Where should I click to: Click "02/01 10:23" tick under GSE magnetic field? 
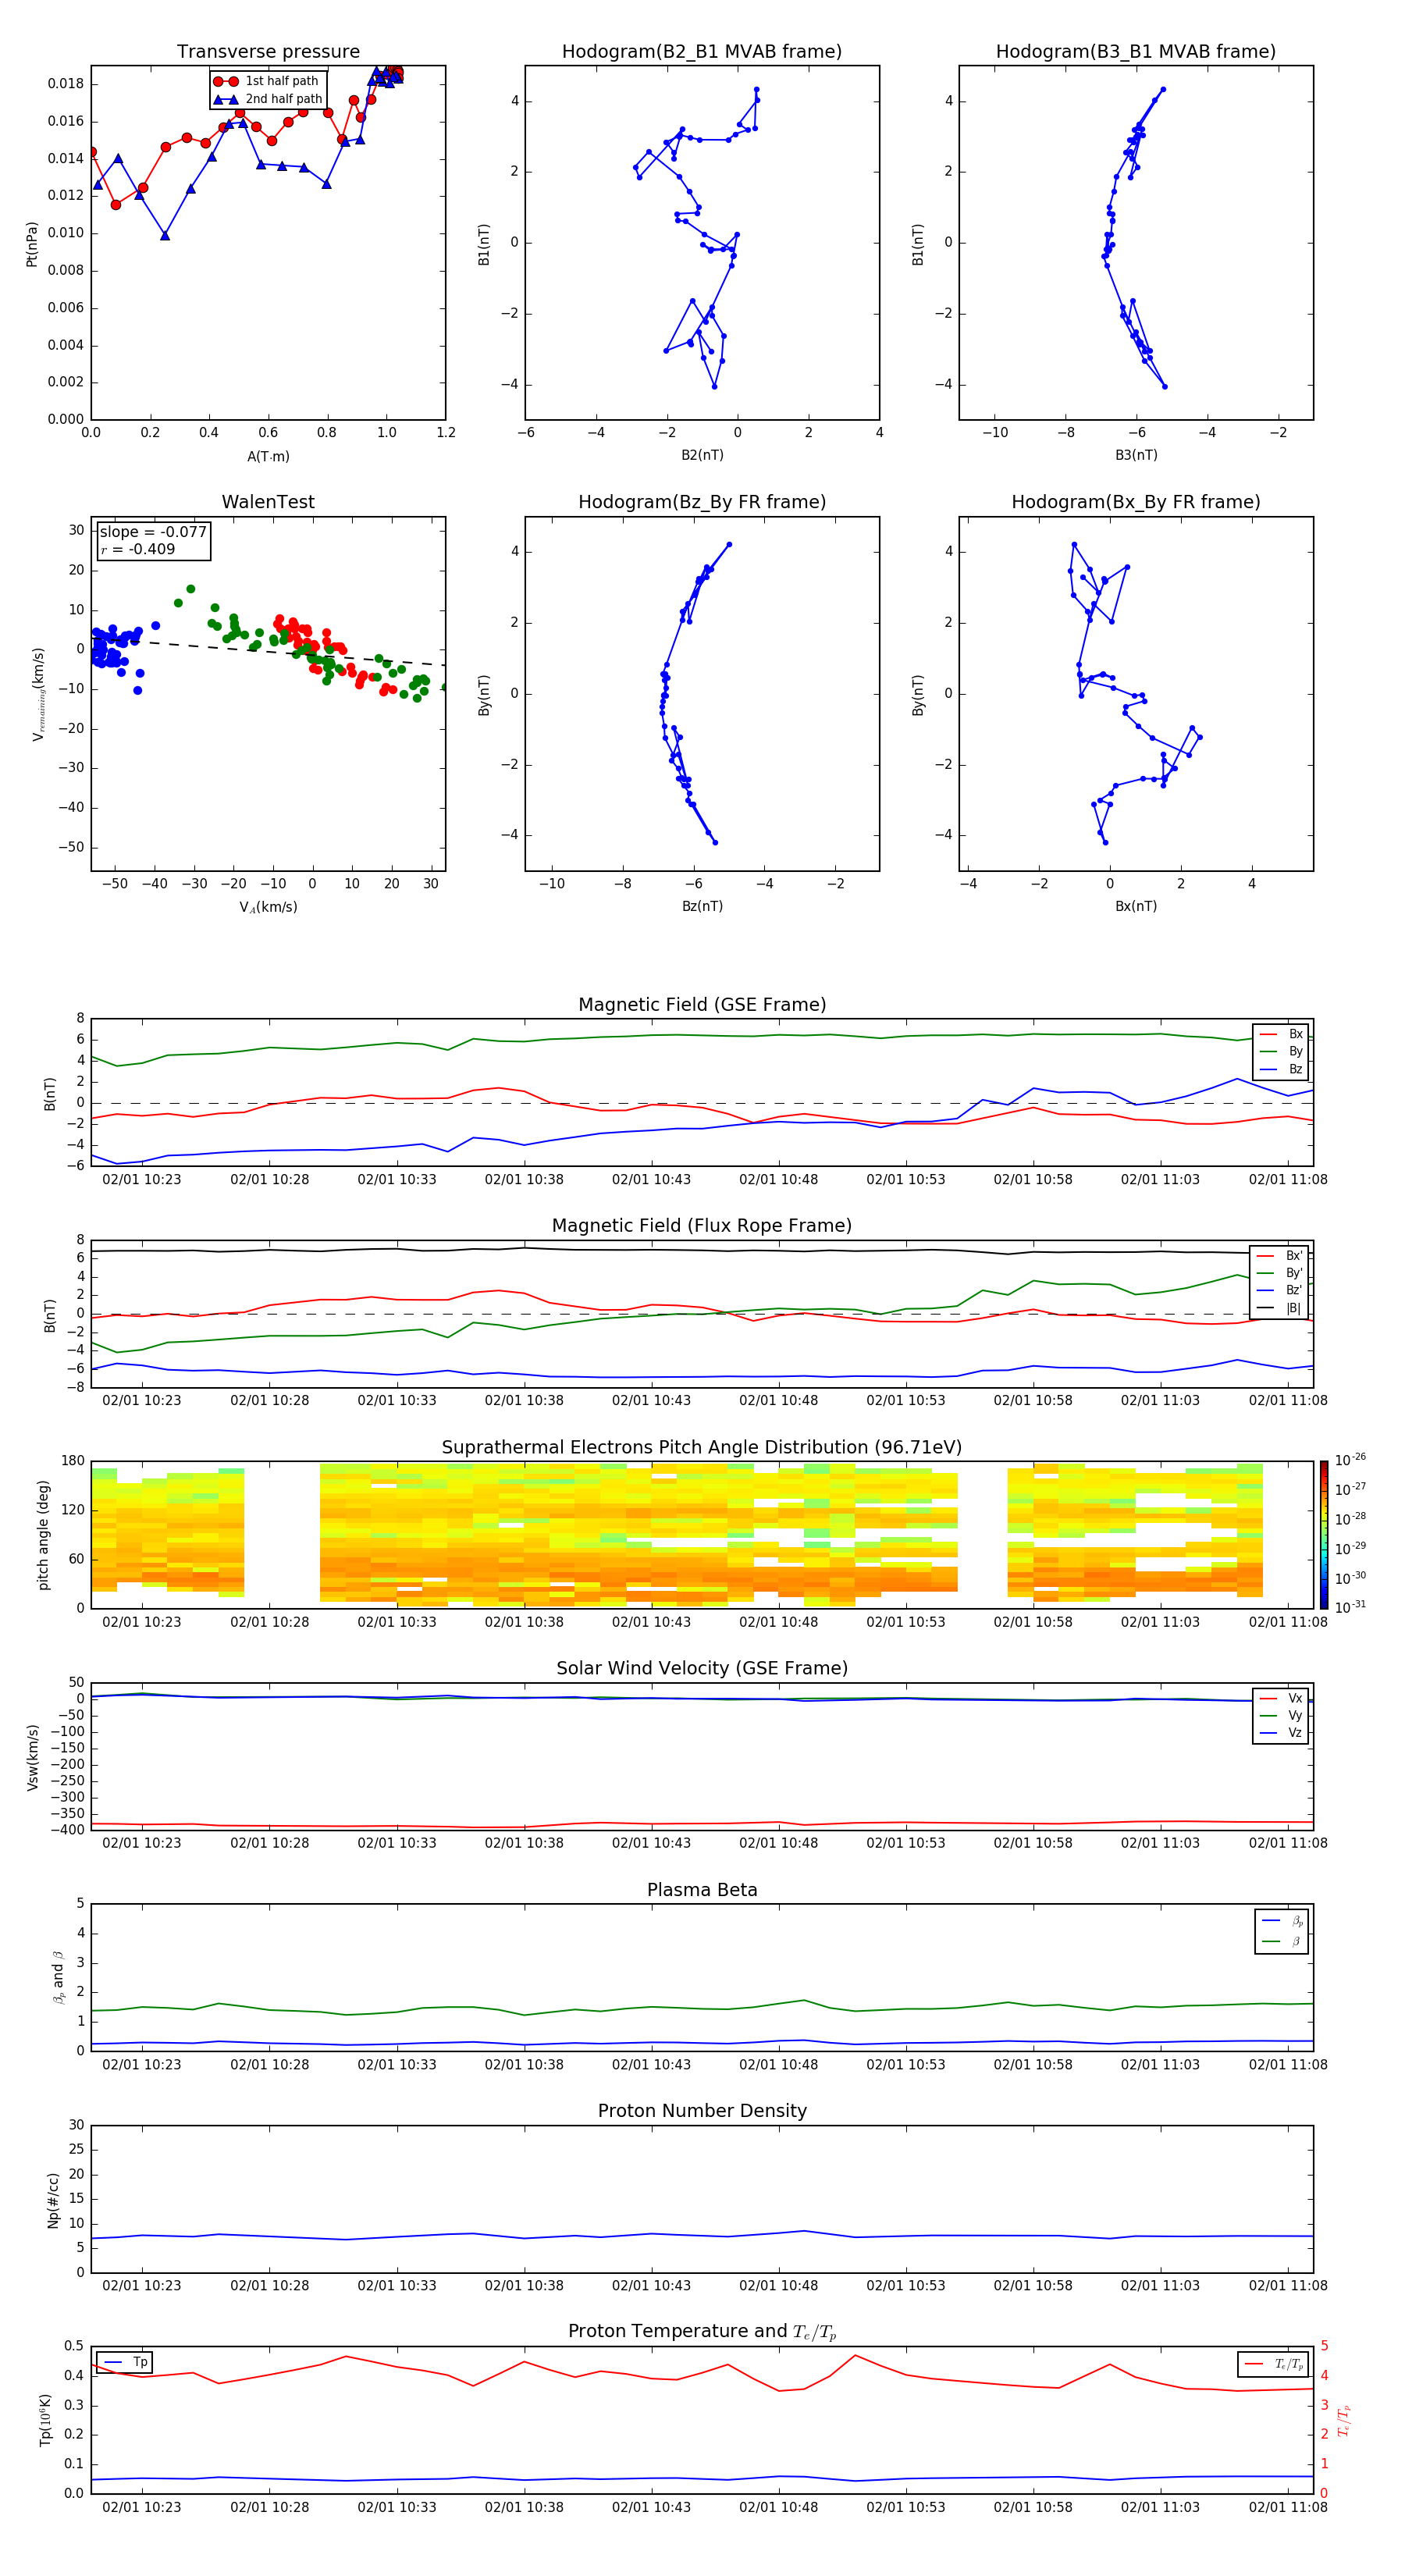click(142, 1180)
